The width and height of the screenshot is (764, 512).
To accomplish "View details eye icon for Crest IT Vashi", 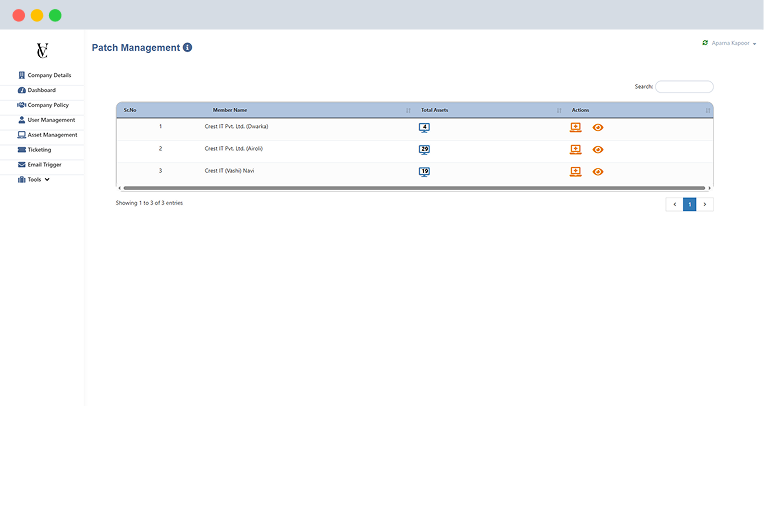I will coord(598,171).
